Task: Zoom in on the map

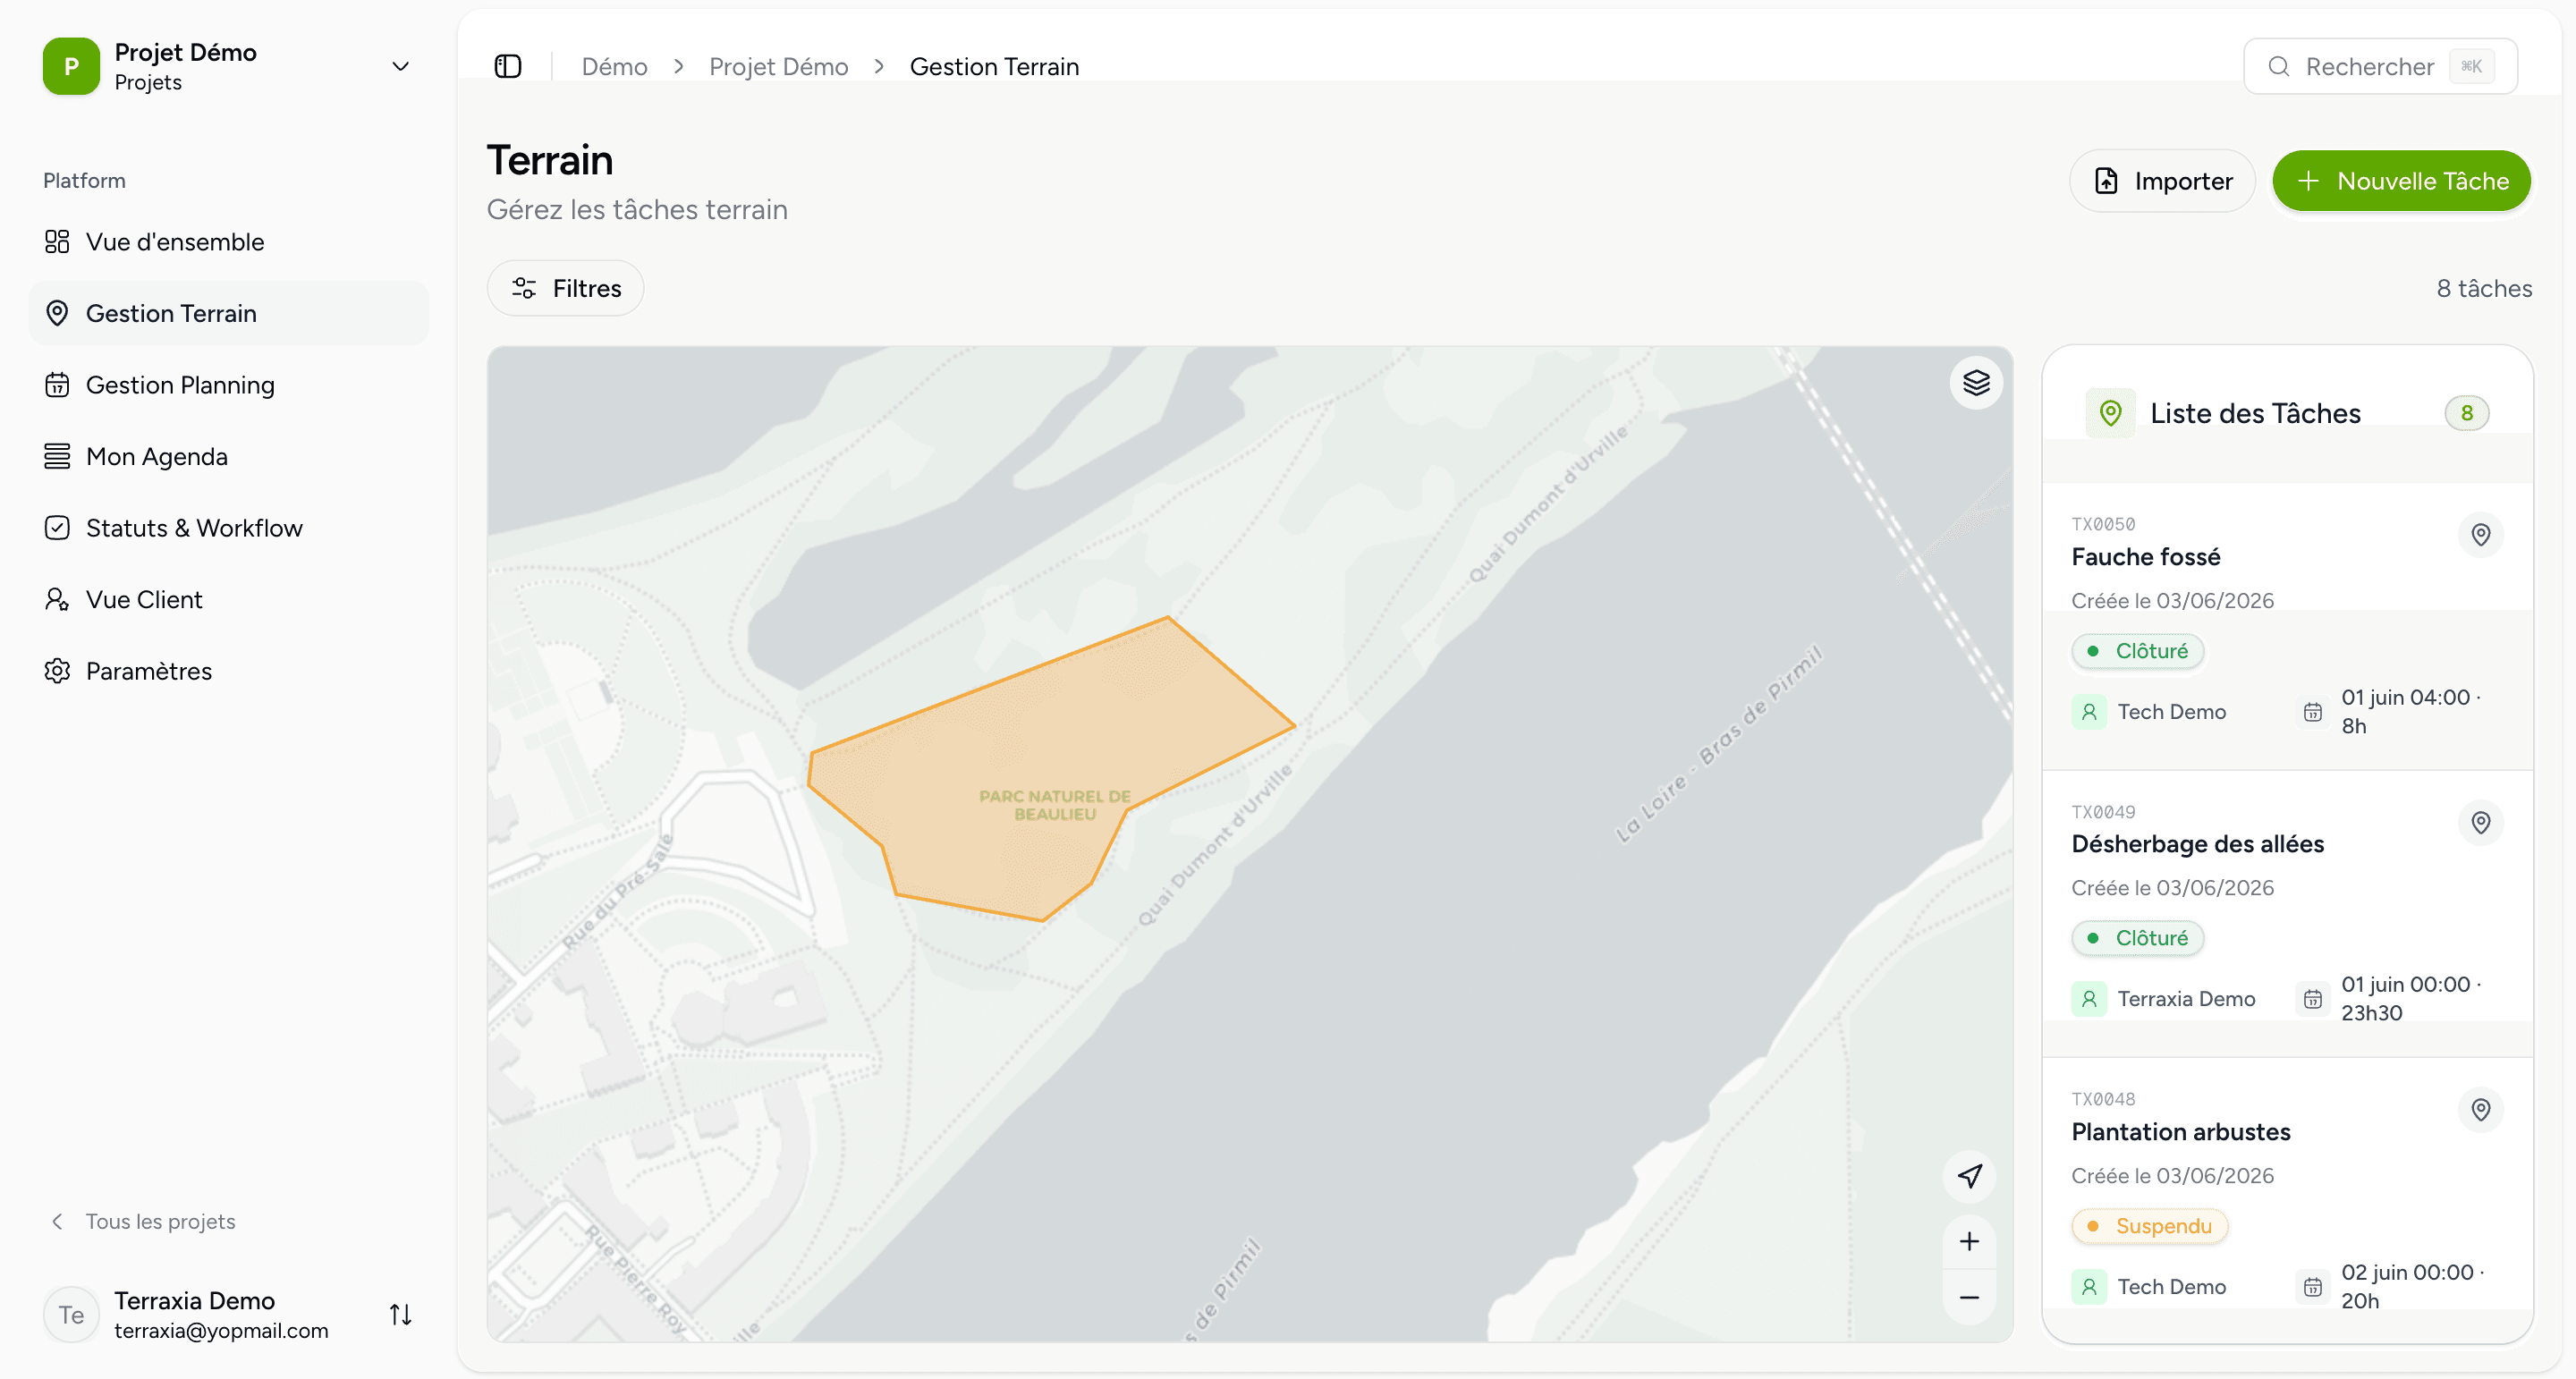Action: pos(1969,1241)
